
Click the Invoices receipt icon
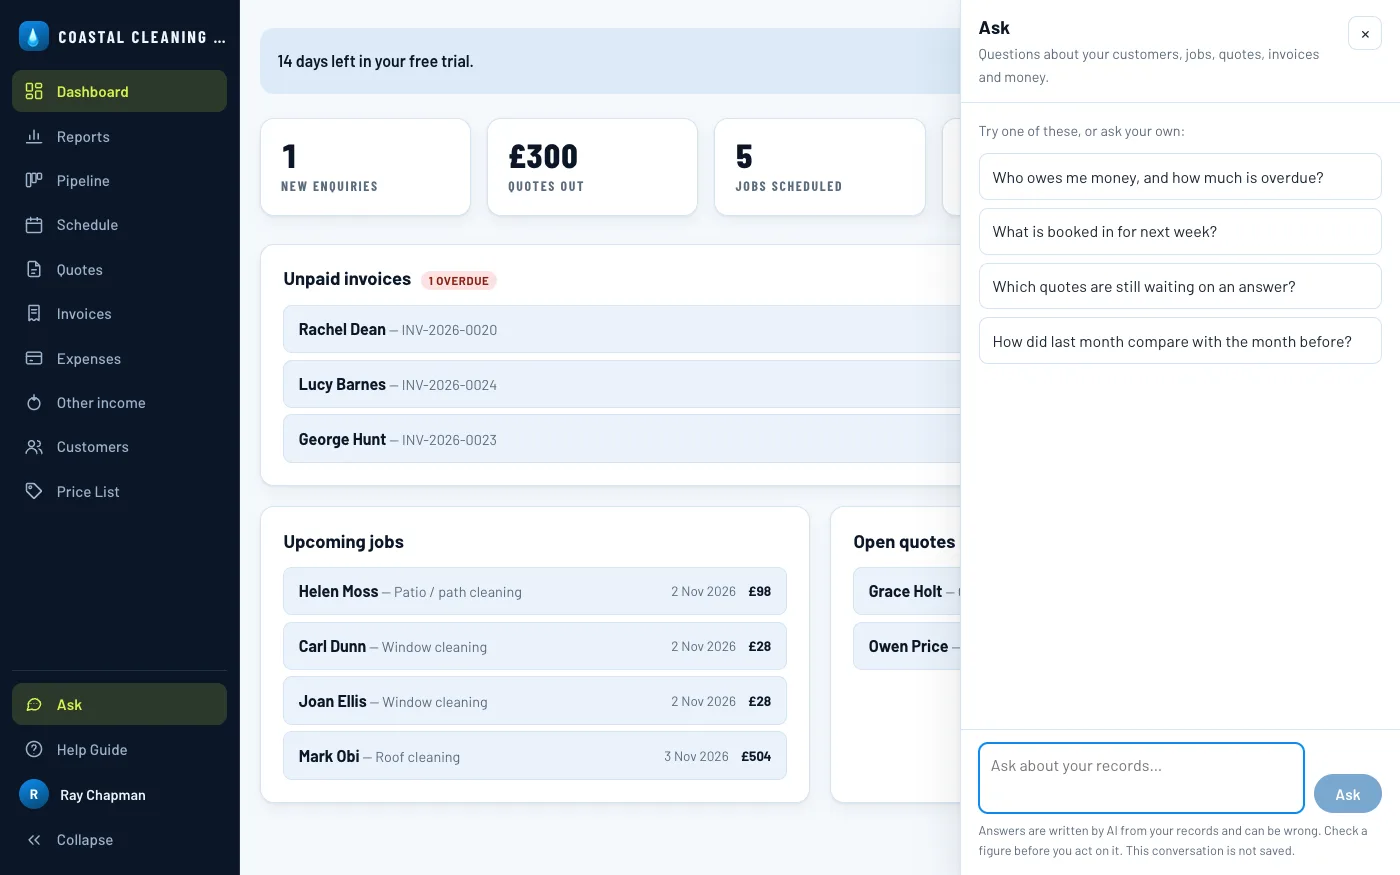34,313
